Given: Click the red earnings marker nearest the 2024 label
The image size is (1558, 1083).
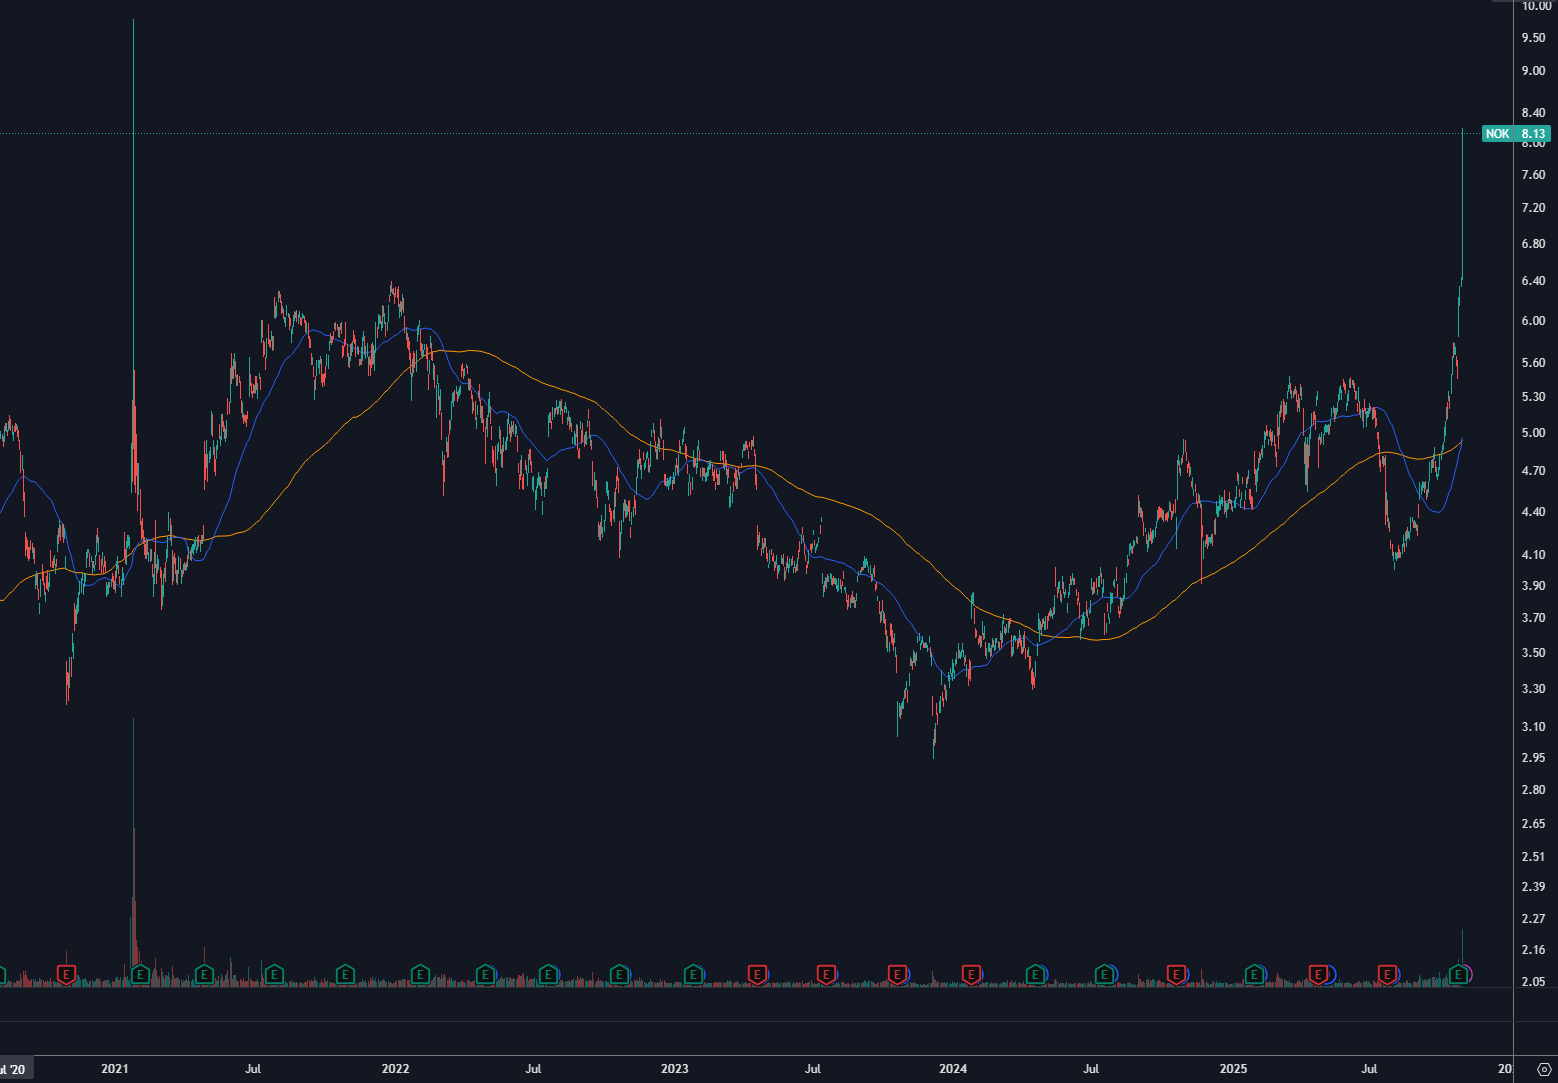Looking at the screenshot, I should tap(970, 973).
